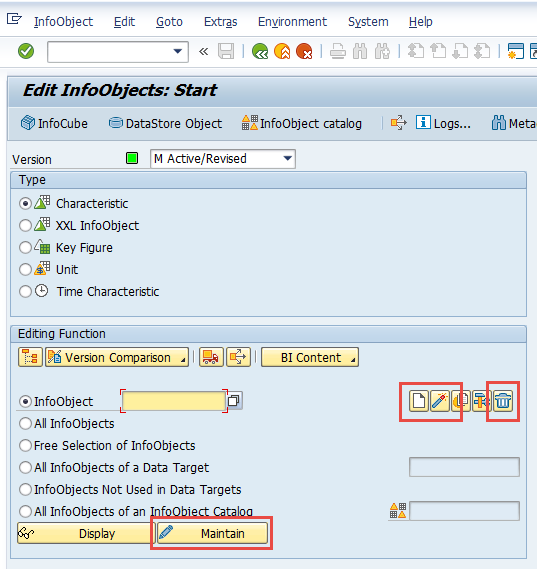Select All InfoObjects of a Data Target
537x569 pixels.
[25, 467]
